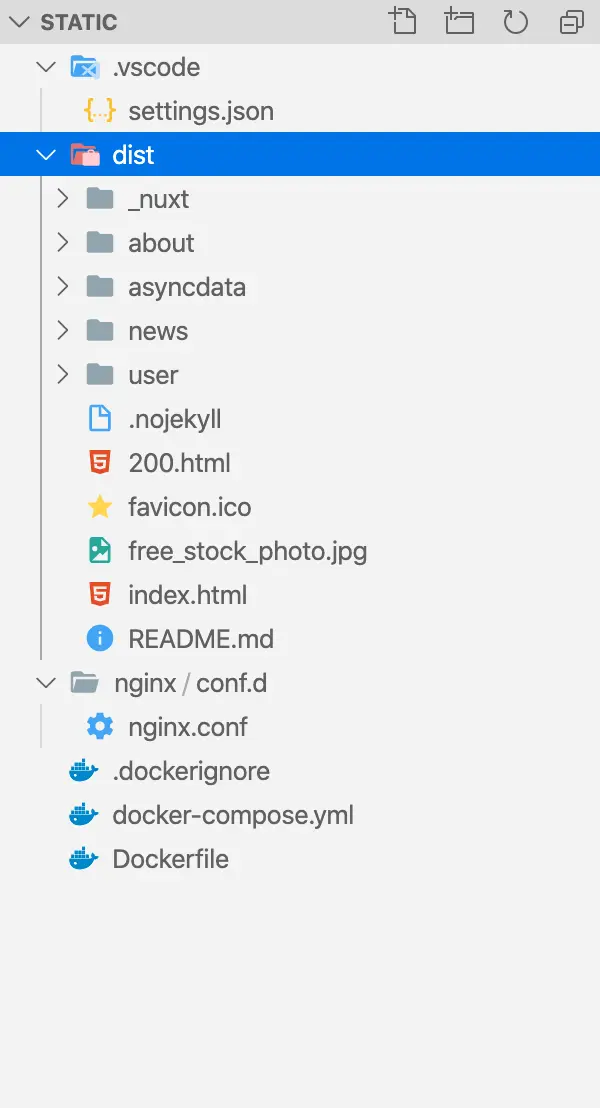Collapse all folders in explorer
Image resolution: width=600 pixels, height=1108 pixels.
(x=572, y=22)
